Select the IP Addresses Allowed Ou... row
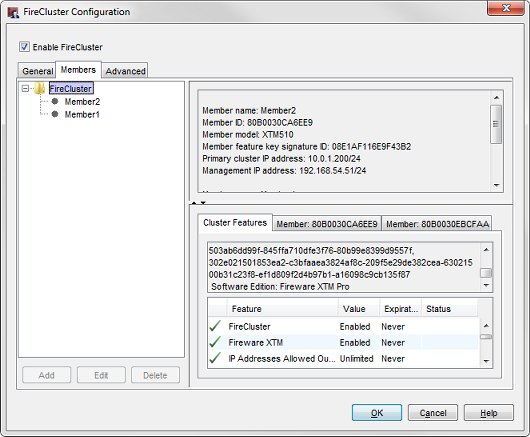This screenshot has width=530, height=437. coord(343,358)
